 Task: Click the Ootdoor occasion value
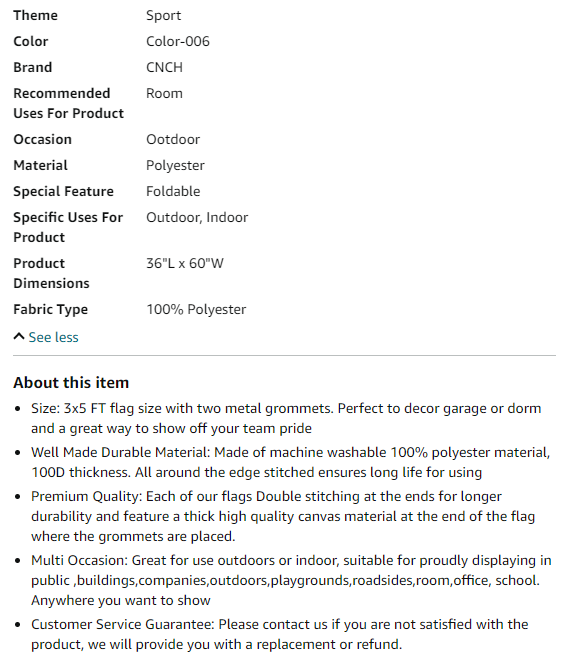tap(173, 140)
